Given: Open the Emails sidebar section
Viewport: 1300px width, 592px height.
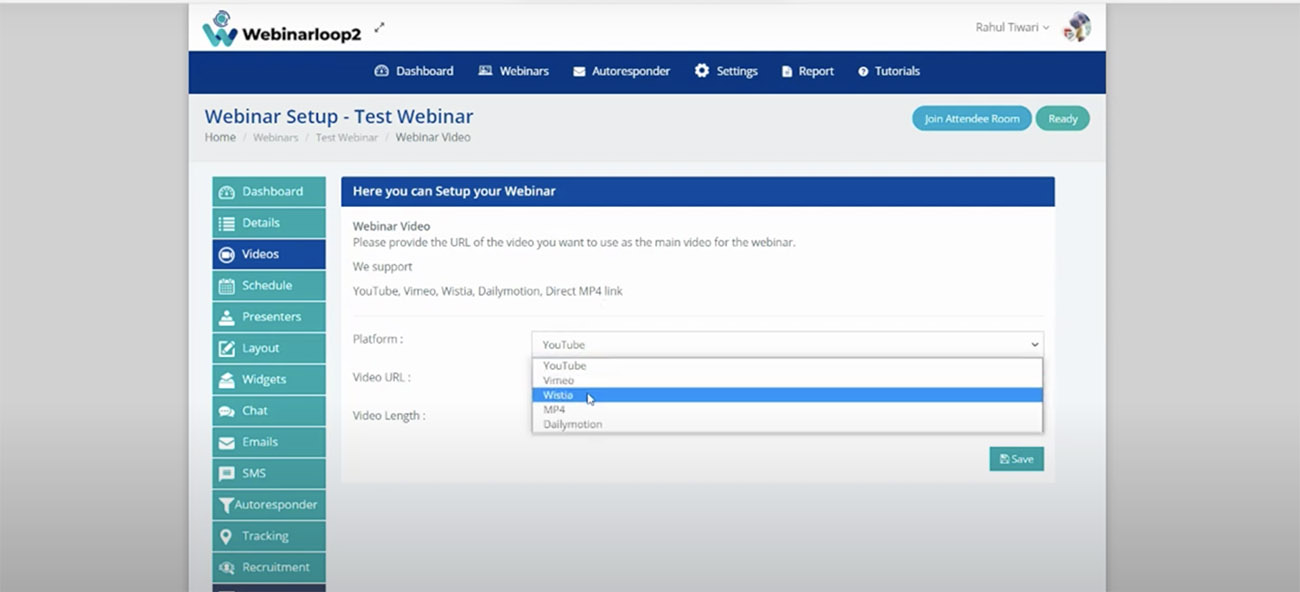Looking at the screenshot, I should [x=269, y=442].
